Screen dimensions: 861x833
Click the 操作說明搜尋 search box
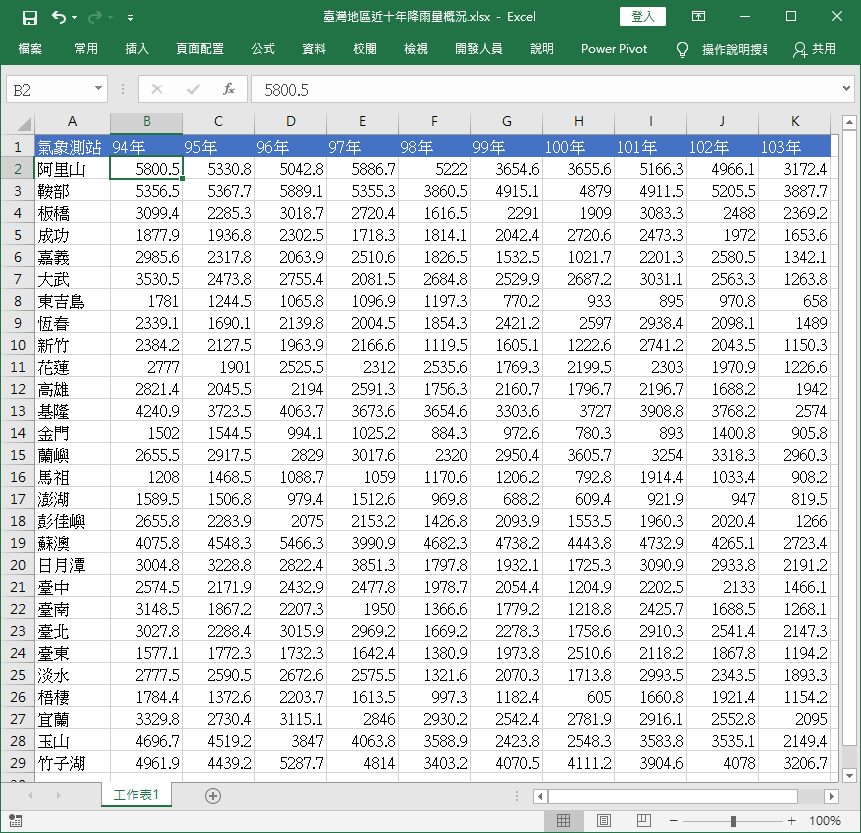735,49
